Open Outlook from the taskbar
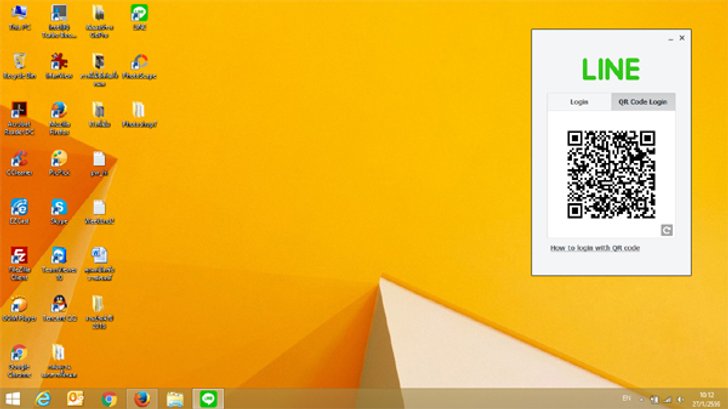The width and height of the screenshot is (728, 409). [x=75, y=399]
